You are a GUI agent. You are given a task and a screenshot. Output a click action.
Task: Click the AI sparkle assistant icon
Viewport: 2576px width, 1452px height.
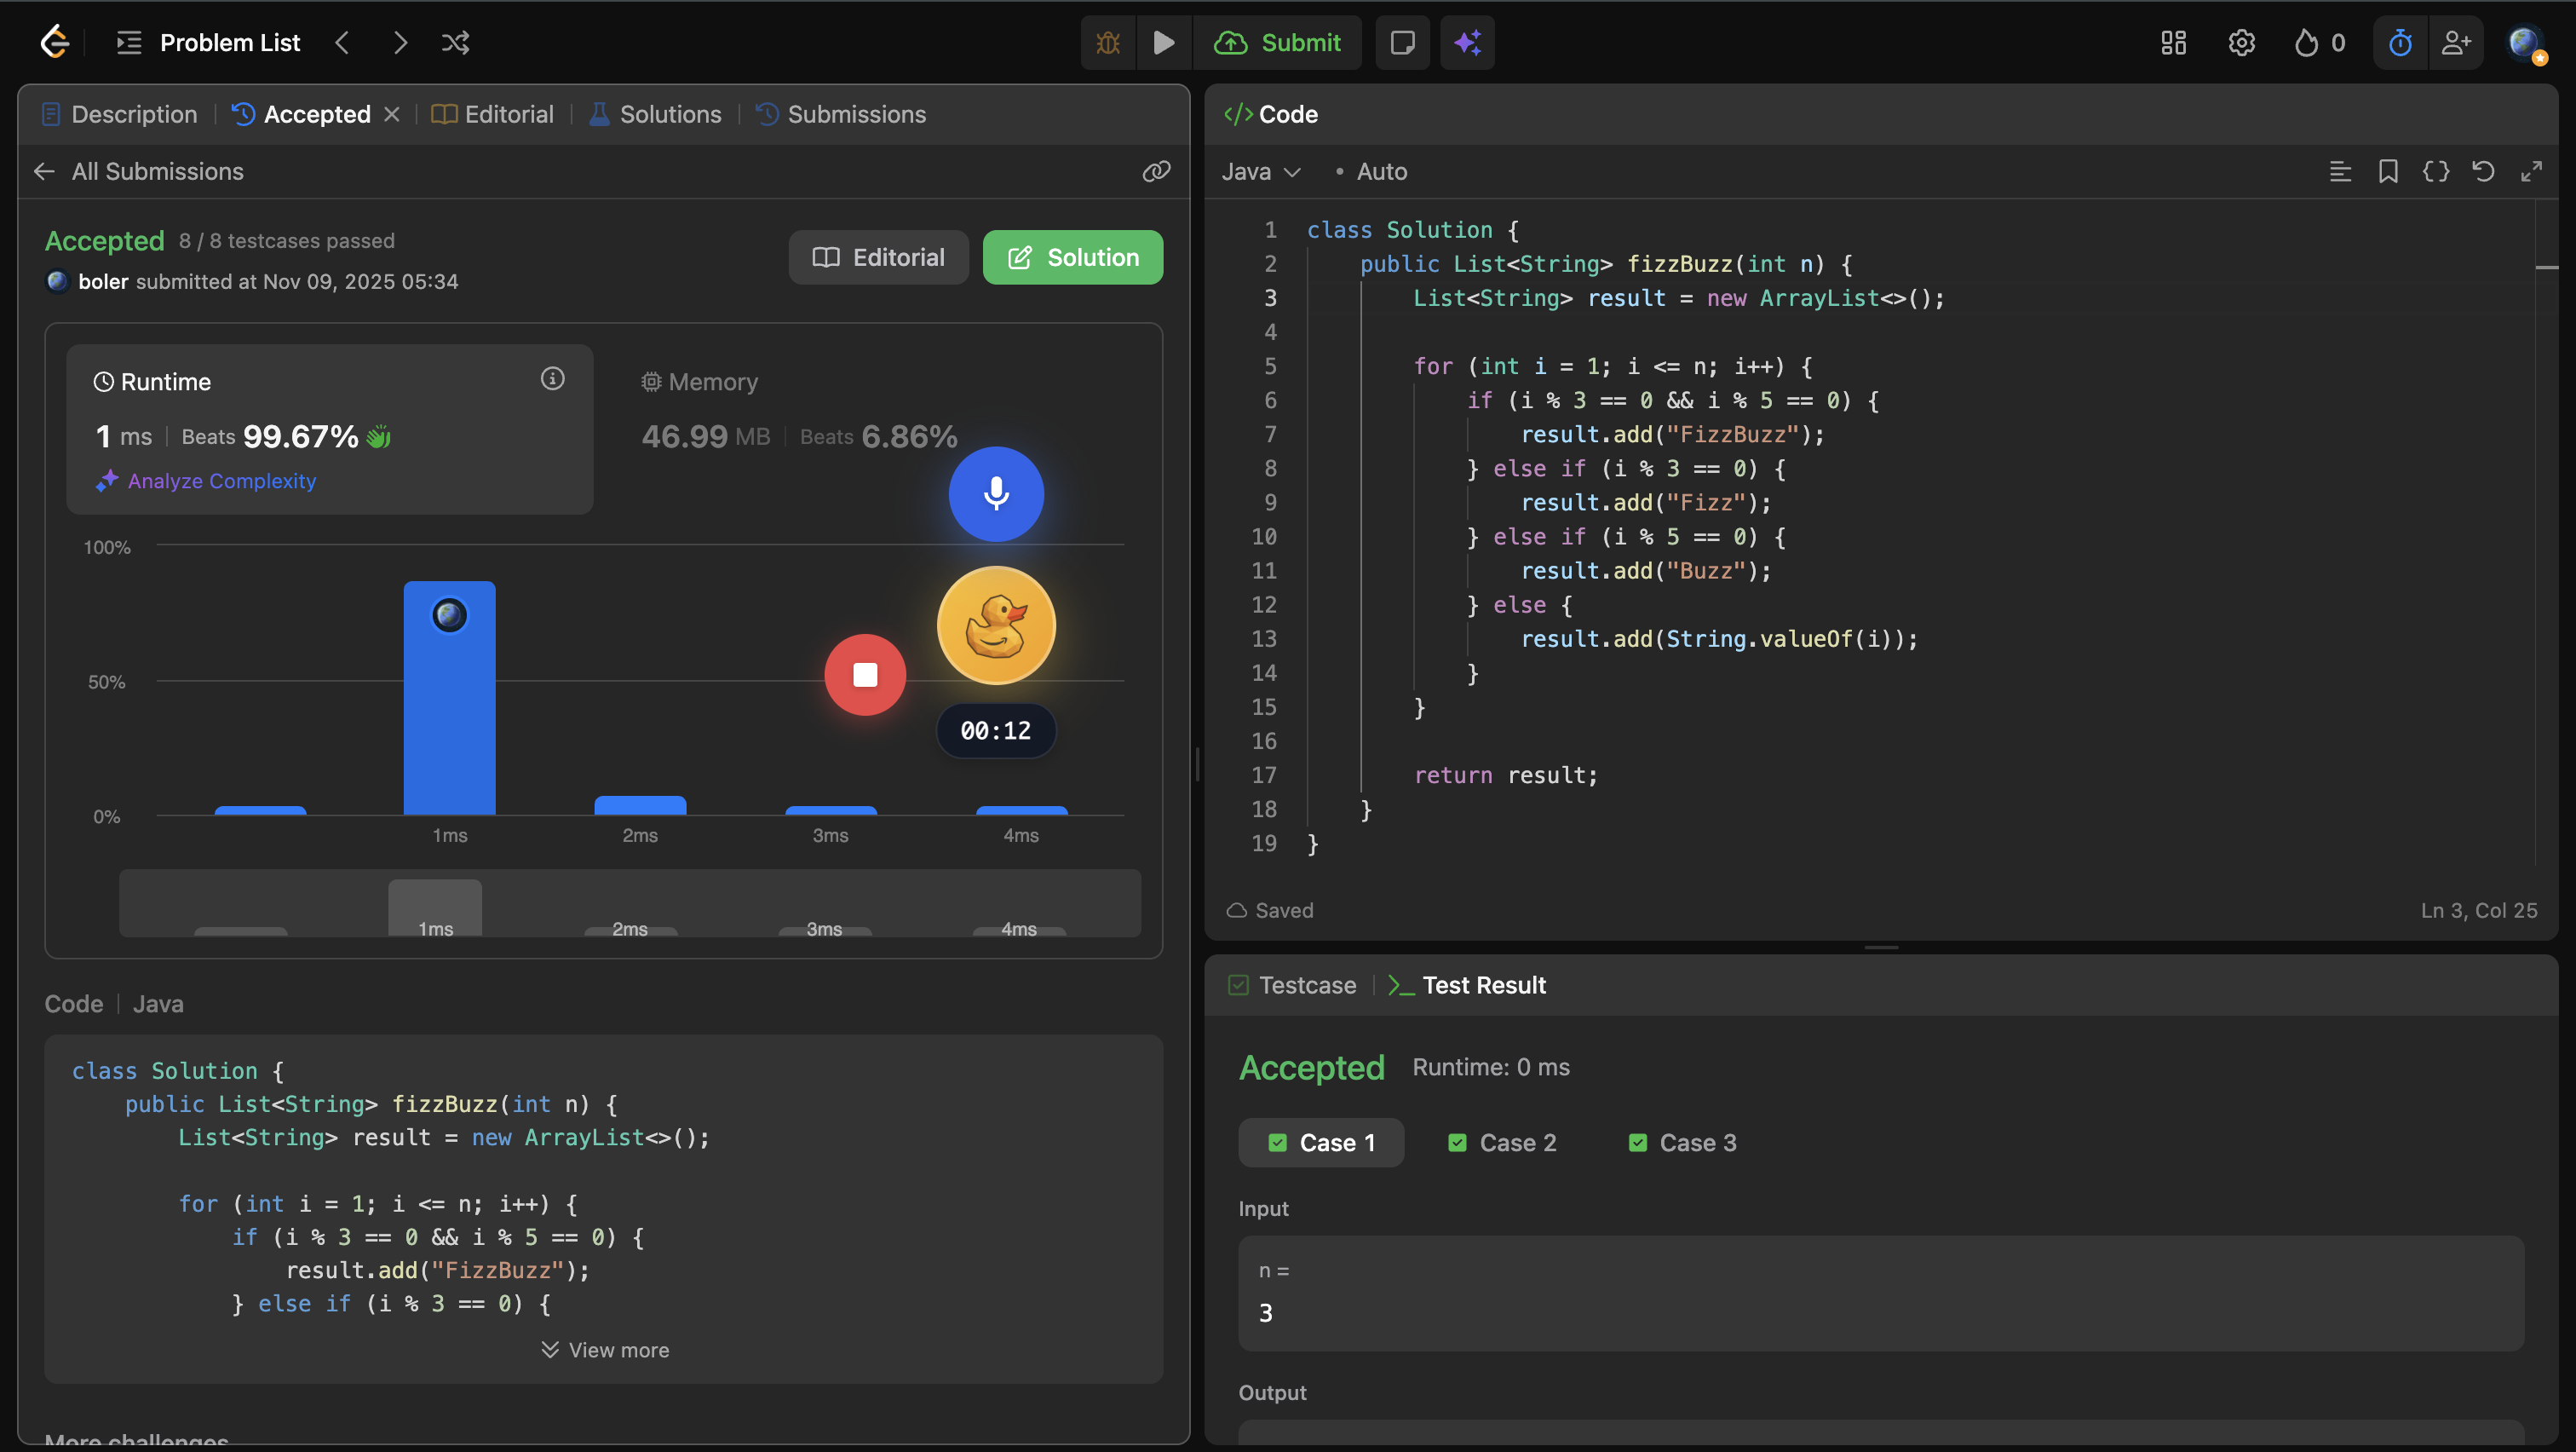1467,43
